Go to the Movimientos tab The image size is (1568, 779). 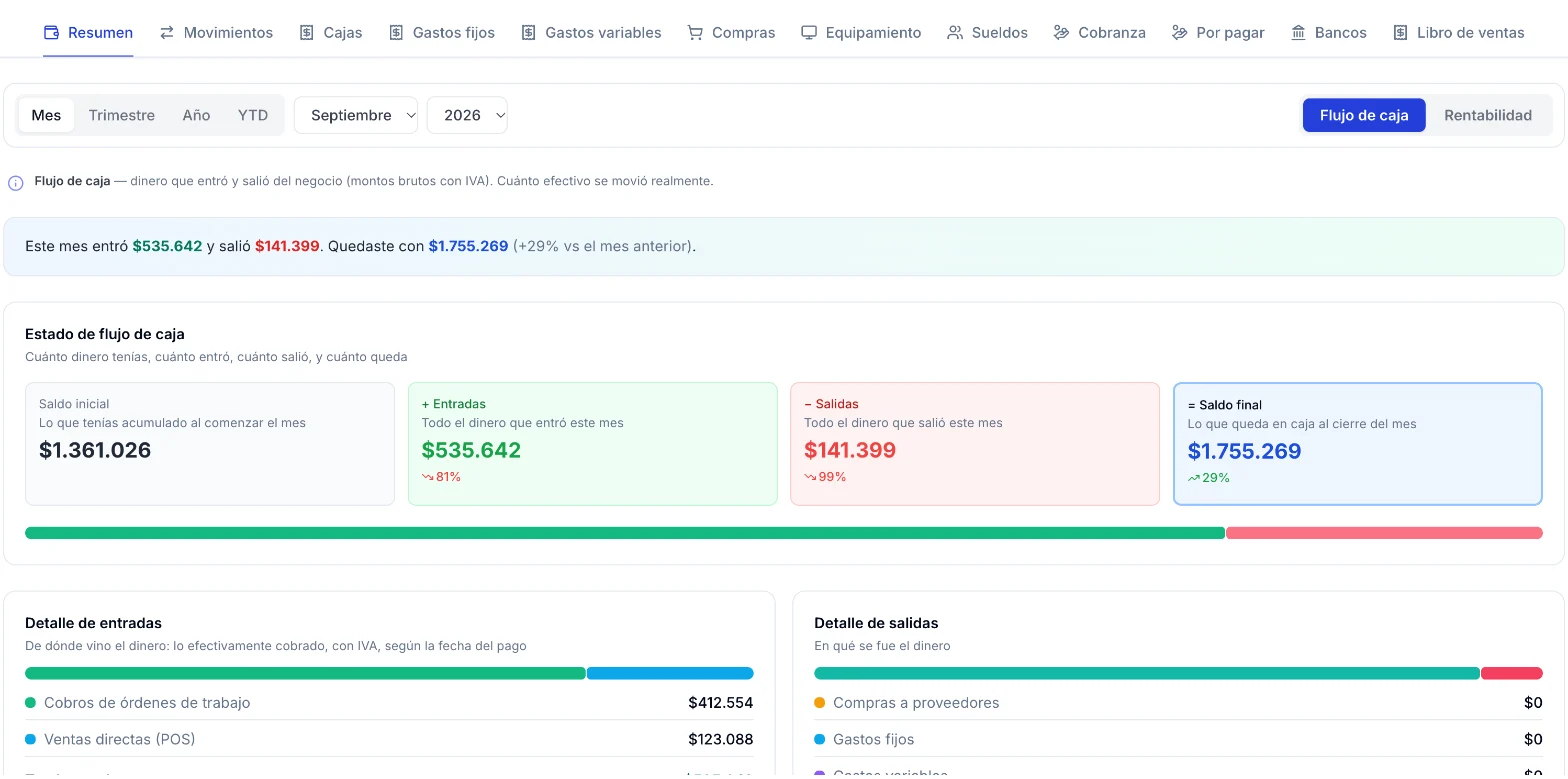pos(216,32)
